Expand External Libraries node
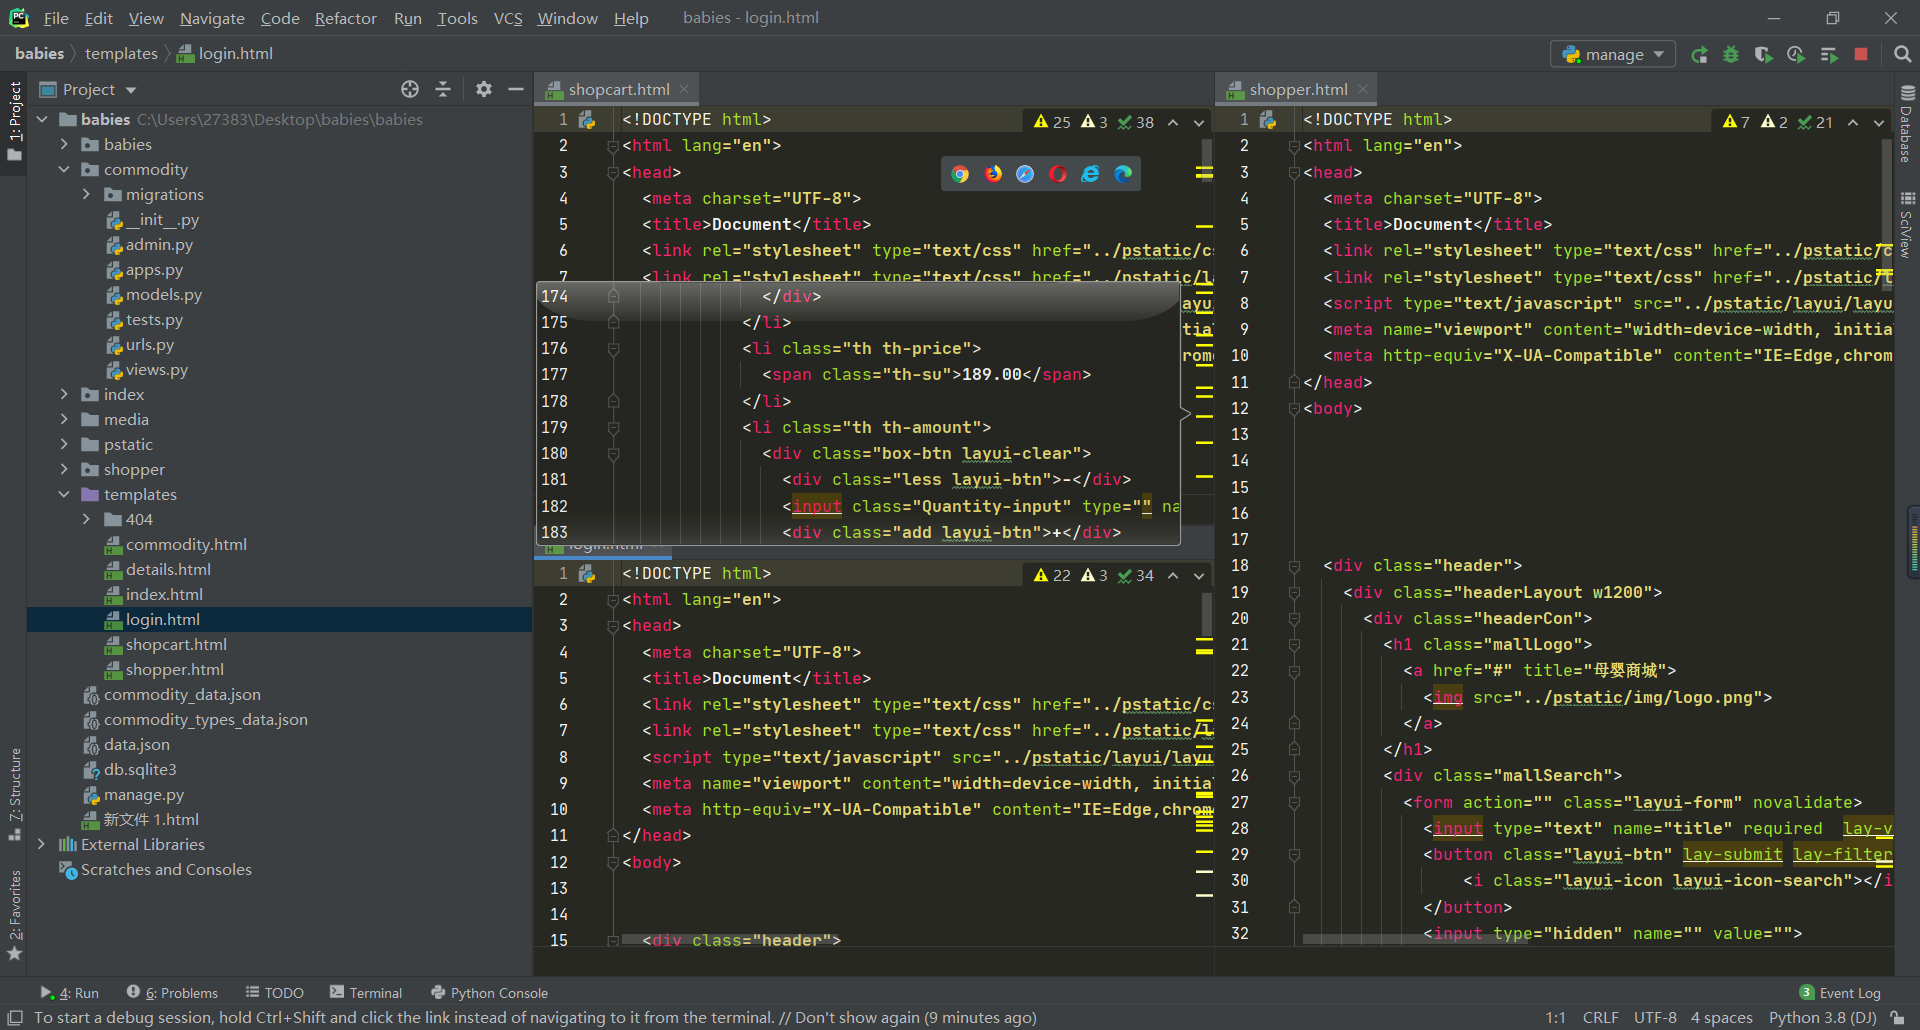Screen dimensions: 1920x1030 click(43, 844)
